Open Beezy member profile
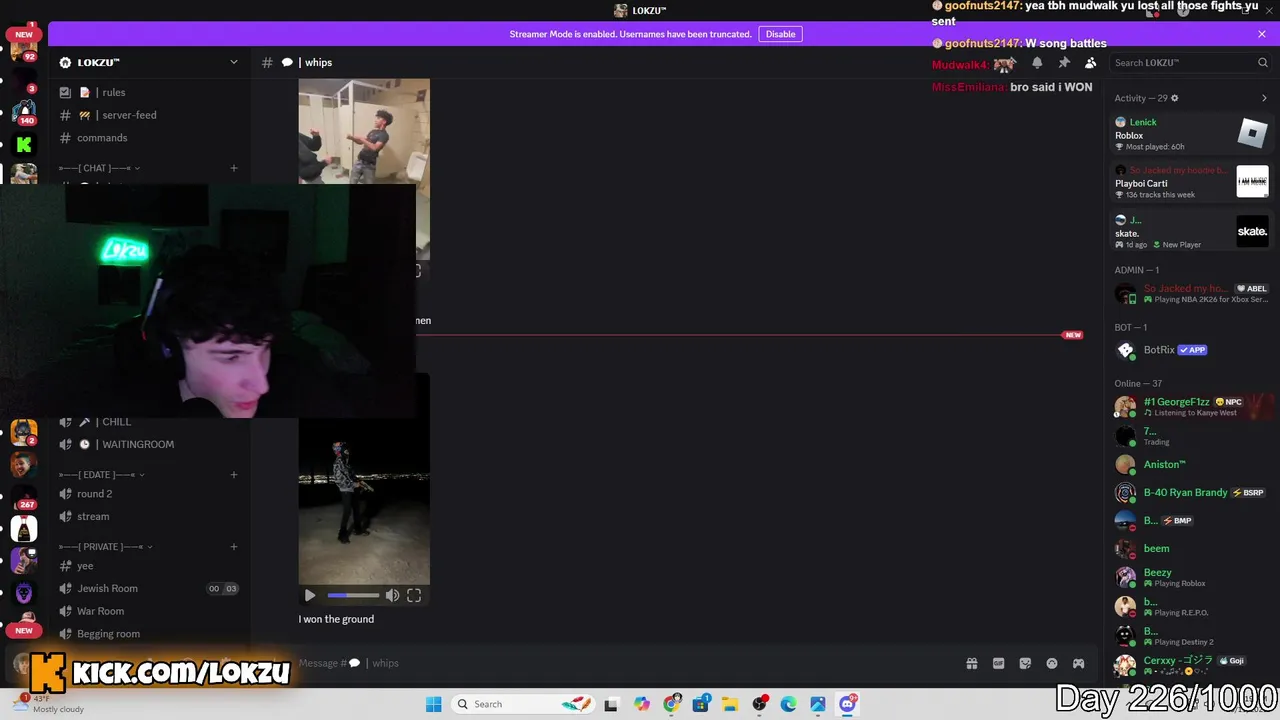Image resolution: width=1280 pixels, height=720 pixels. [x=1192, y=577]
